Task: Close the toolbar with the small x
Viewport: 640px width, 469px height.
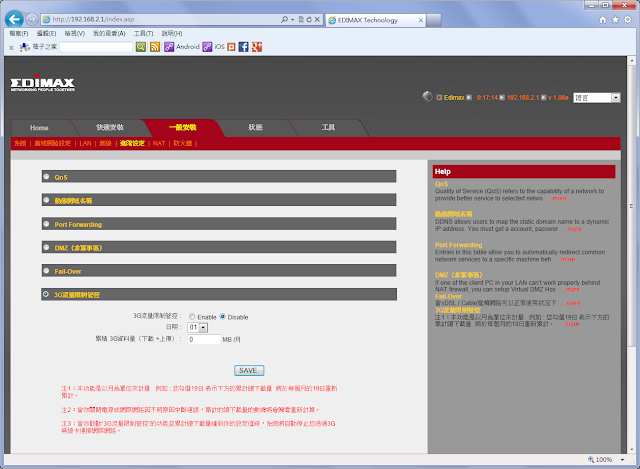Action: 11,48
